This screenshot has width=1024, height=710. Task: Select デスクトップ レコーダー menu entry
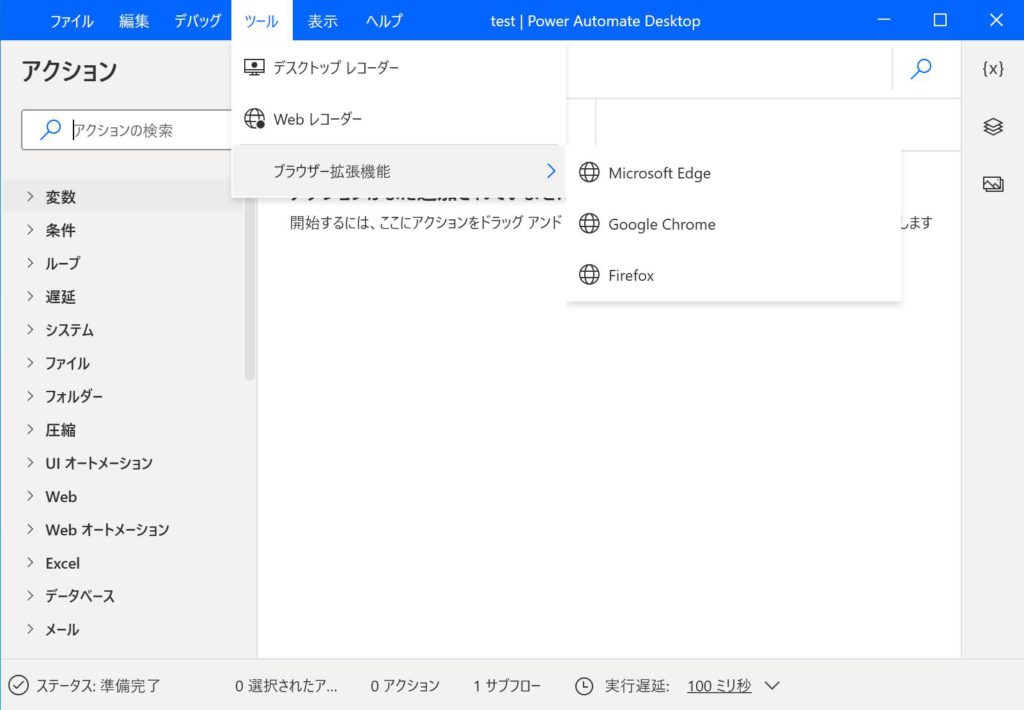(x=398, y=67)
